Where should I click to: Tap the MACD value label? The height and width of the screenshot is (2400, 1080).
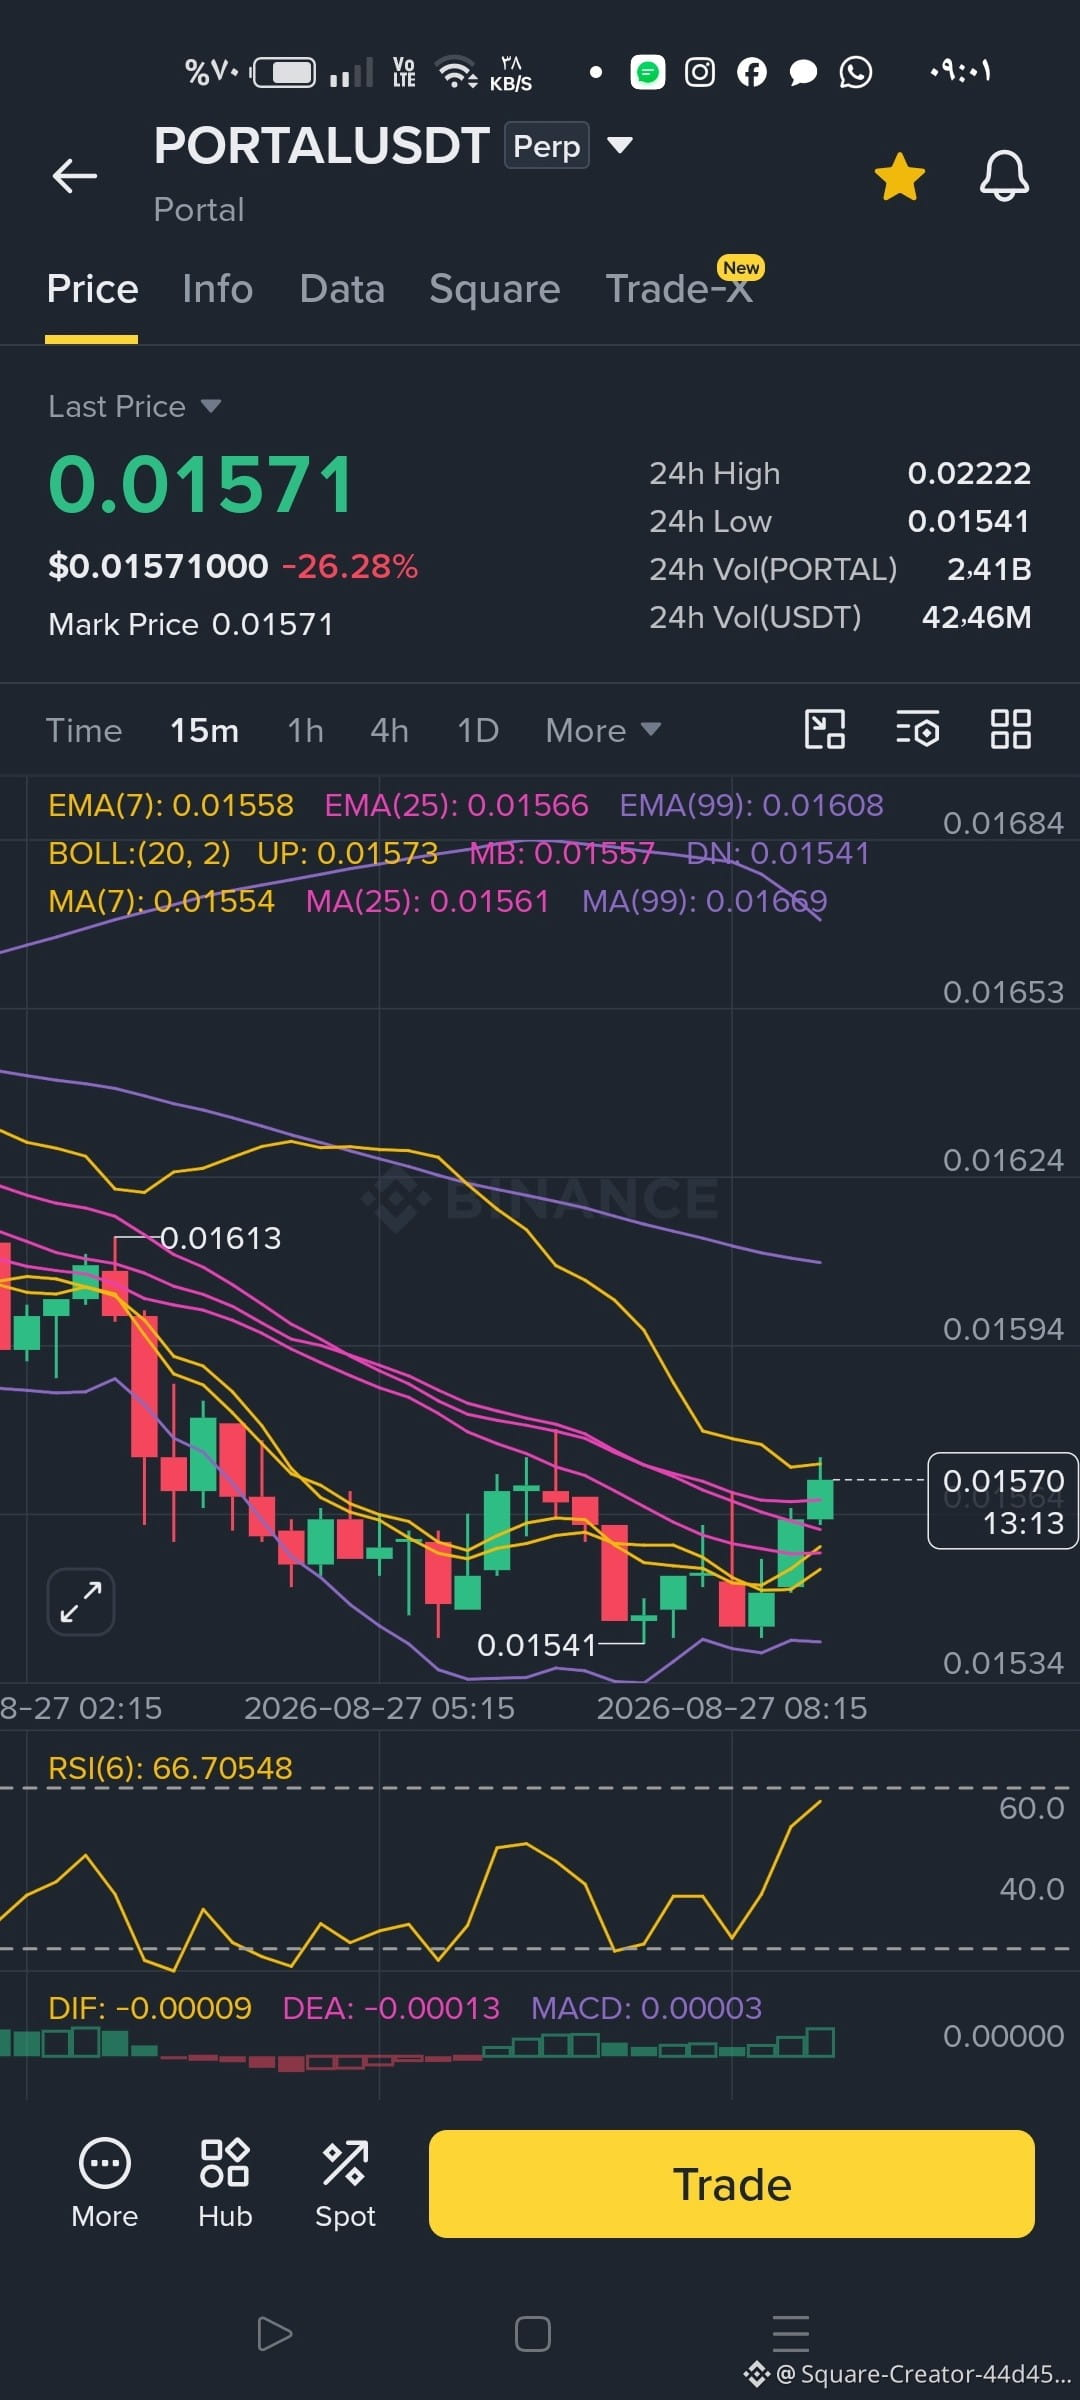[646, 2008]
